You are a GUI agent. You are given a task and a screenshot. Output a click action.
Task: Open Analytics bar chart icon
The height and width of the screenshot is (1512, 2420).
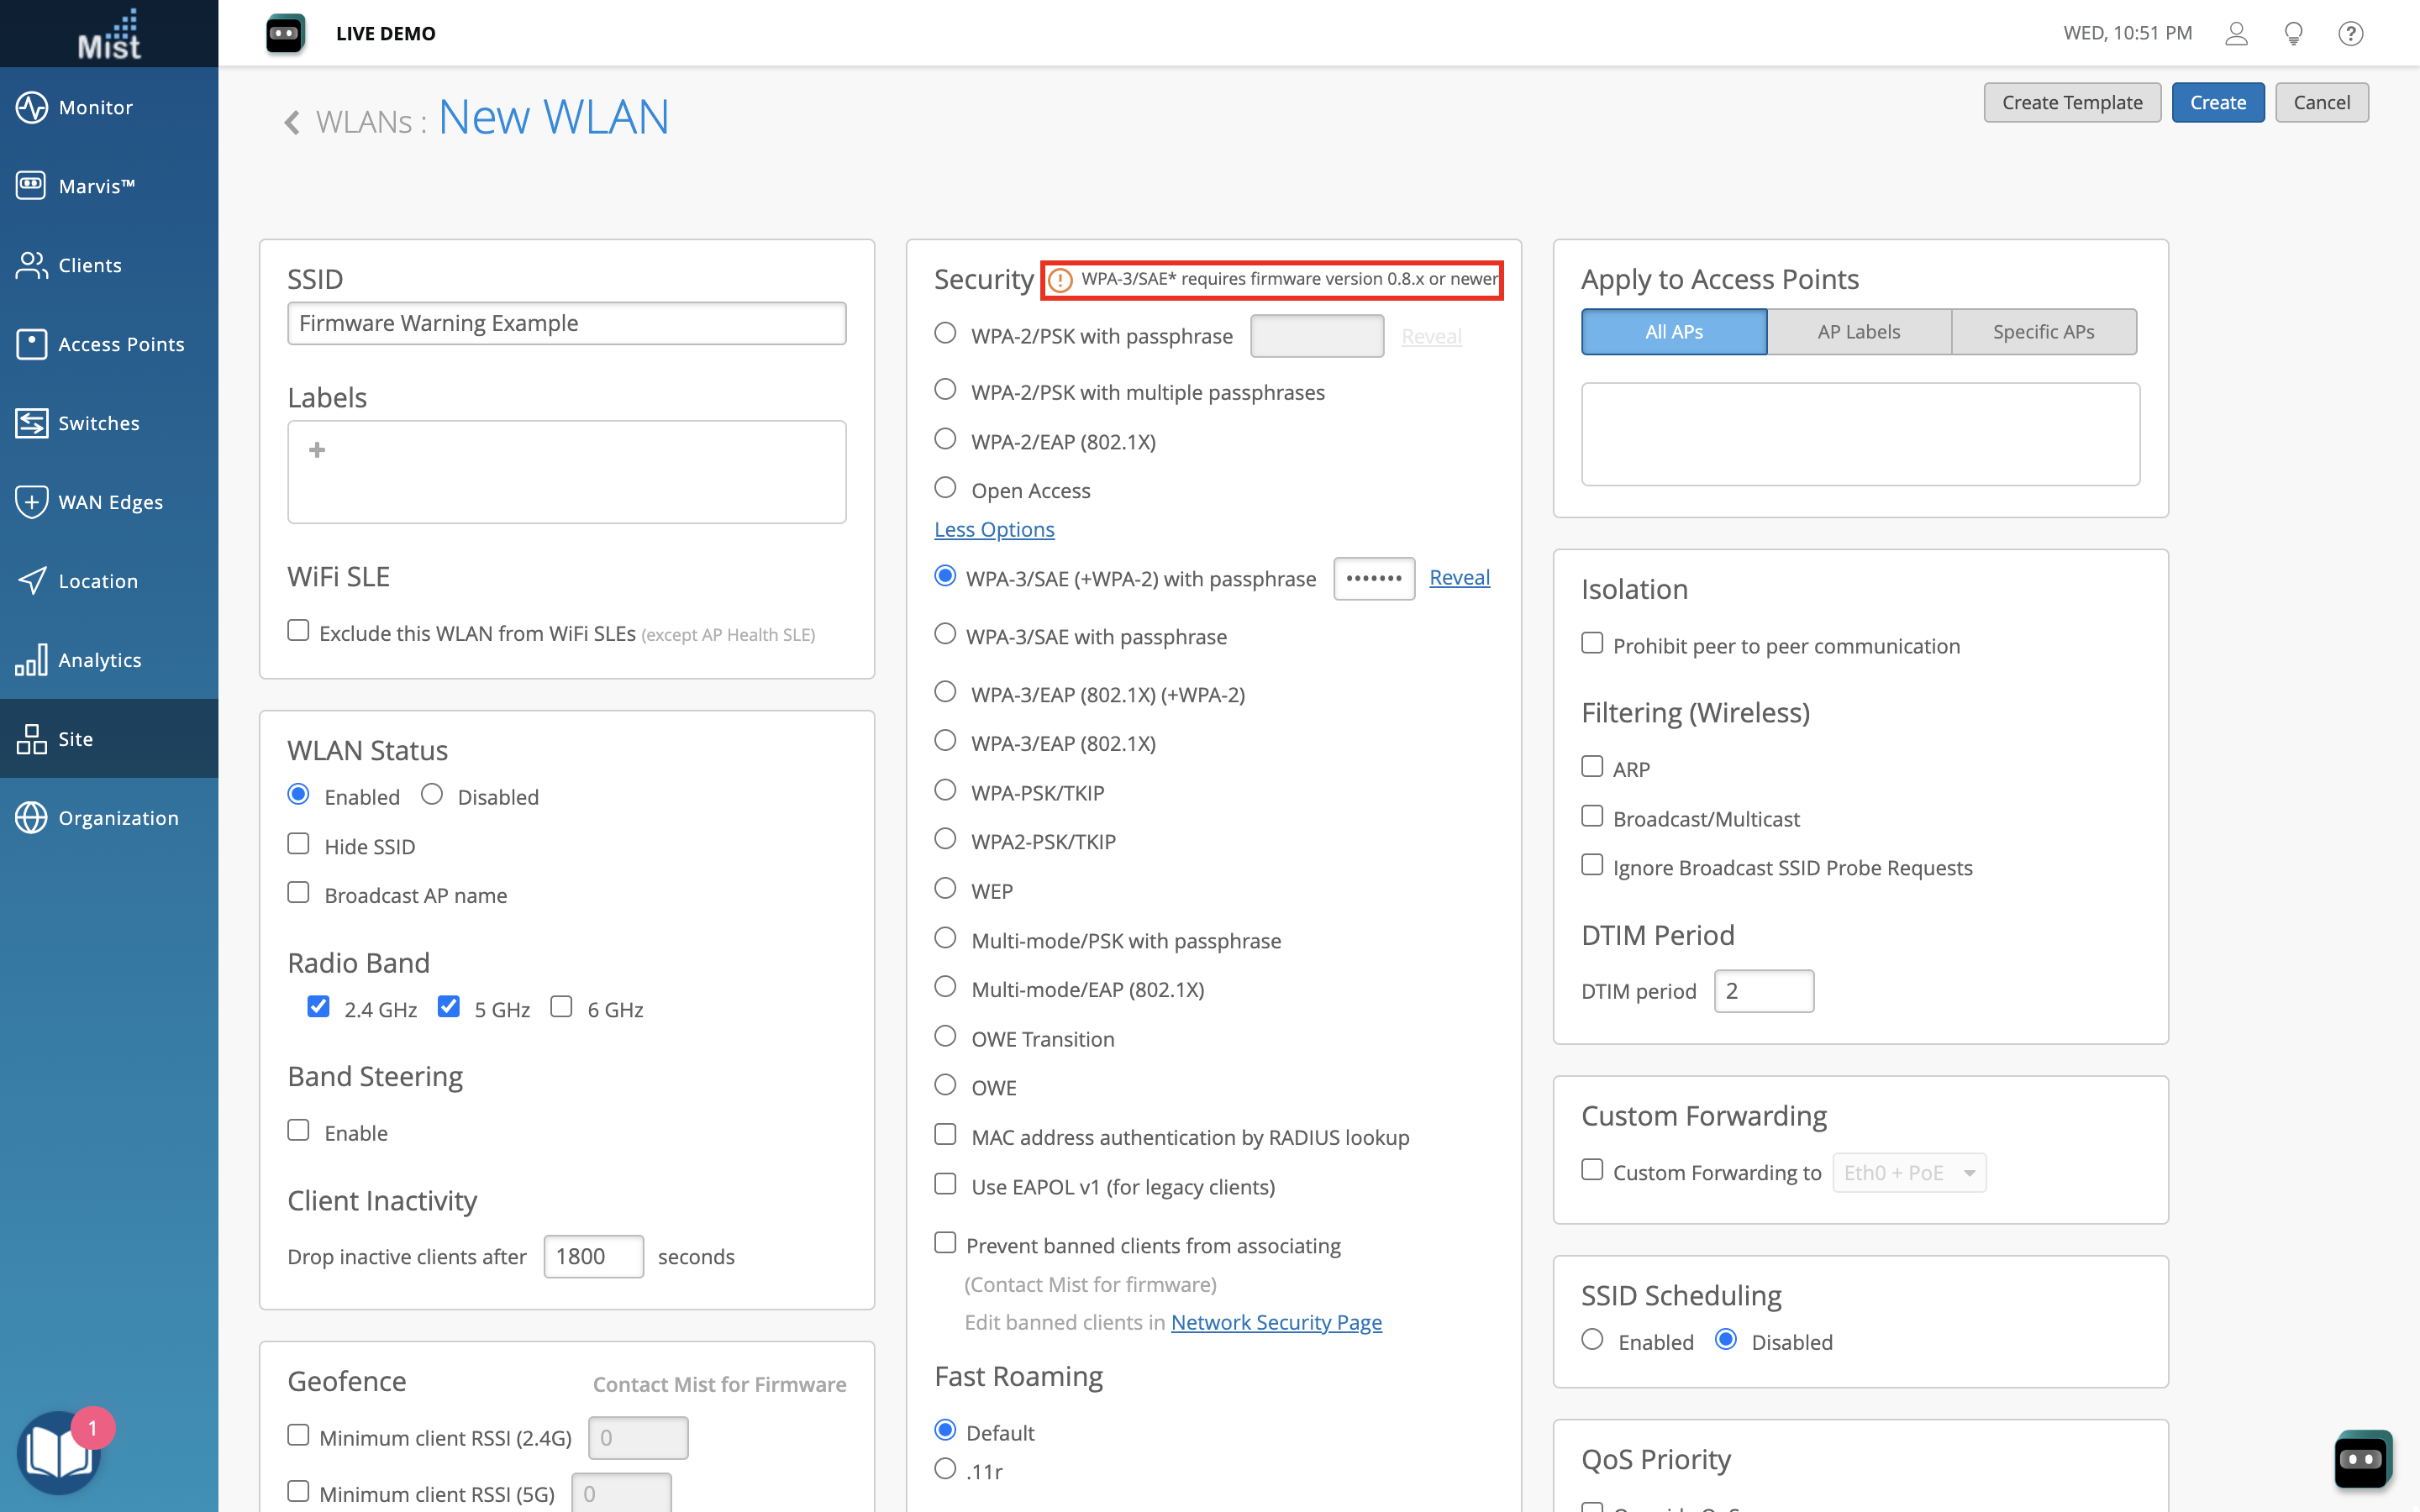[x=31, y=660]
